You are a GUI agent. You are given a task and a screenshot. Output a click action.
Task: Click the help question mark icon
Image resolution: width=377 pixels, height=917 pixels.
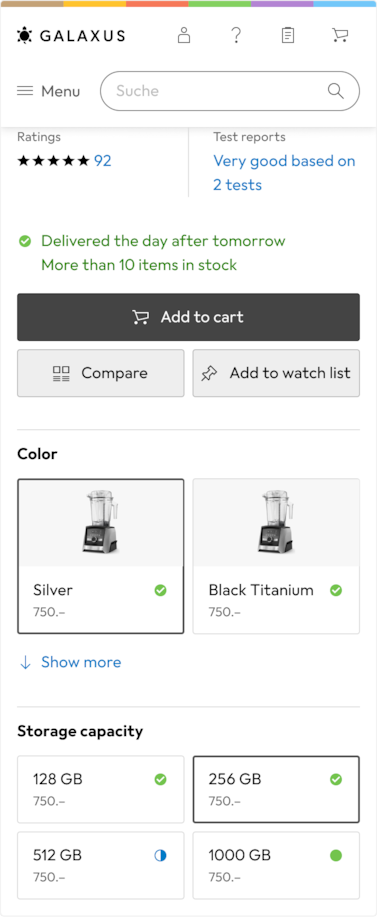click(x=236, y=36)
